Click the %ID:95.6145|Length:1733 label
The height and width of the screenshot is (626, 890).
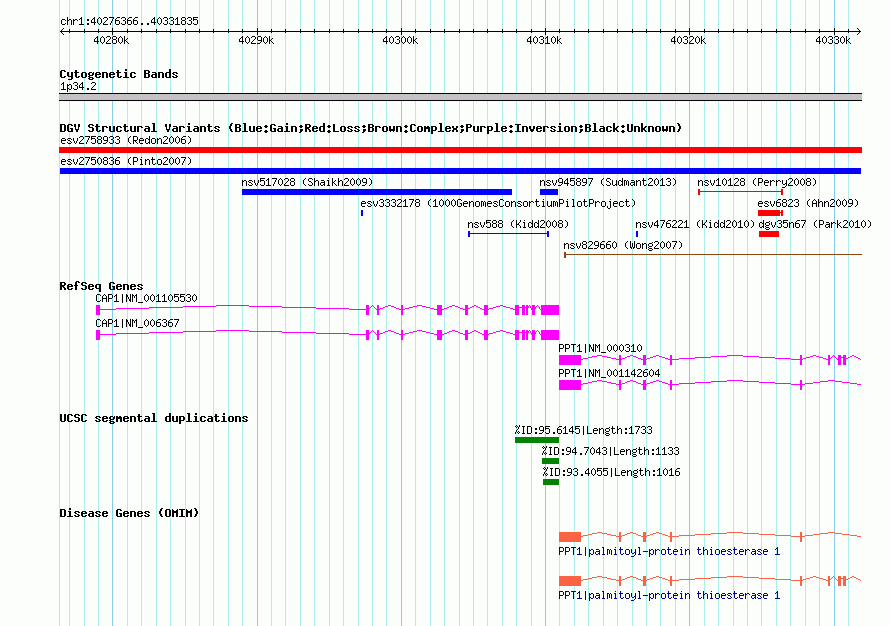click(x=583, y=430)
